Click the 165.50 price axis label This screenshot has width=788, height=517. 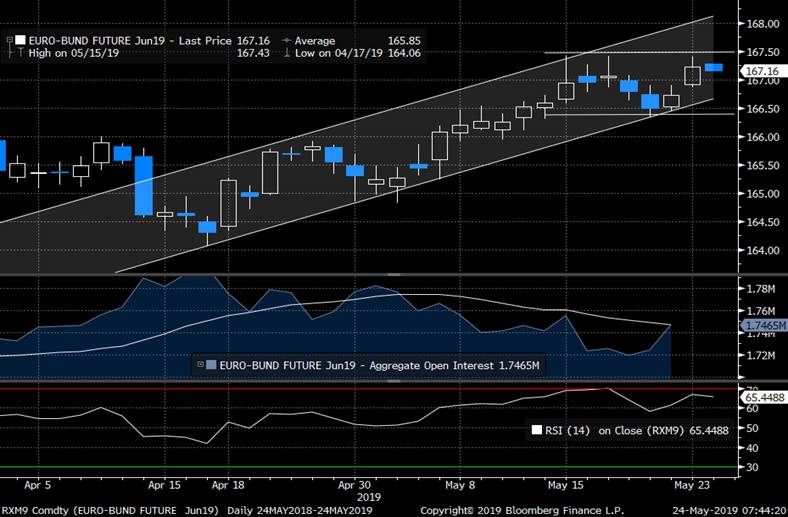point(762,166)
